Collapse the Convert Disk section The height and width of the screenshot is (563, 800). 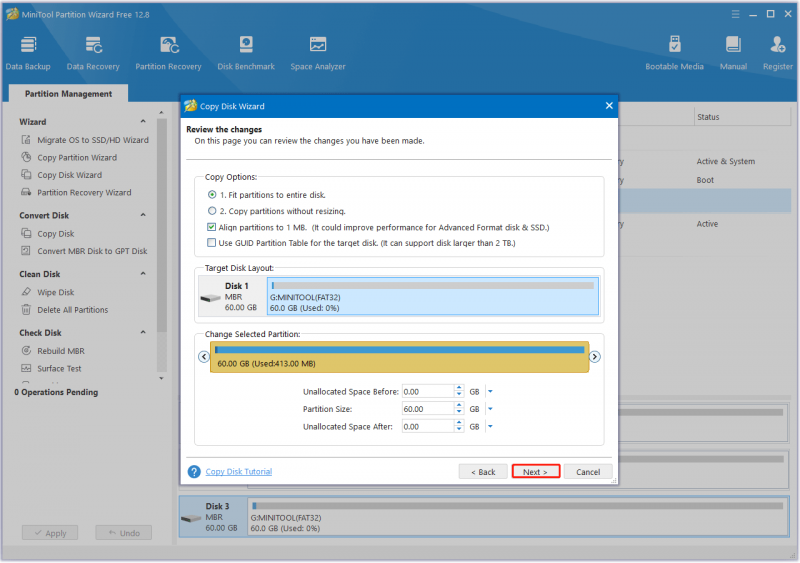(143, 215)
